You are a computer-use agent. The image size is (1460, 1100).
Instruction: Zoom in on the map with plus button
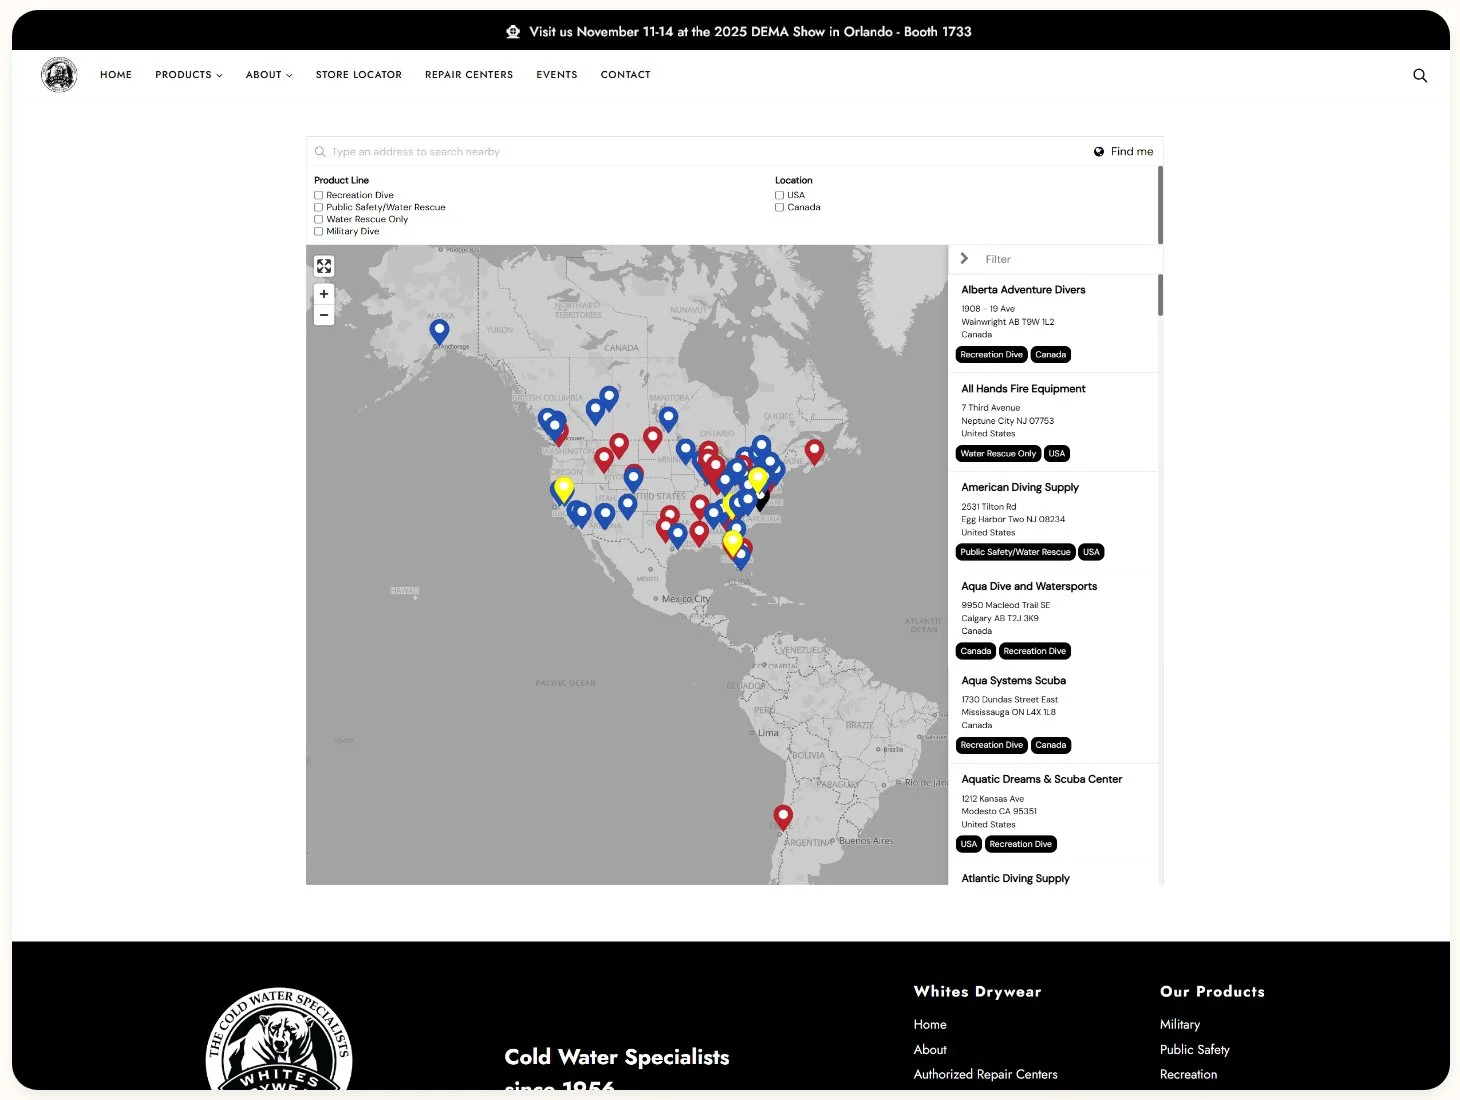tap(324, 294)
